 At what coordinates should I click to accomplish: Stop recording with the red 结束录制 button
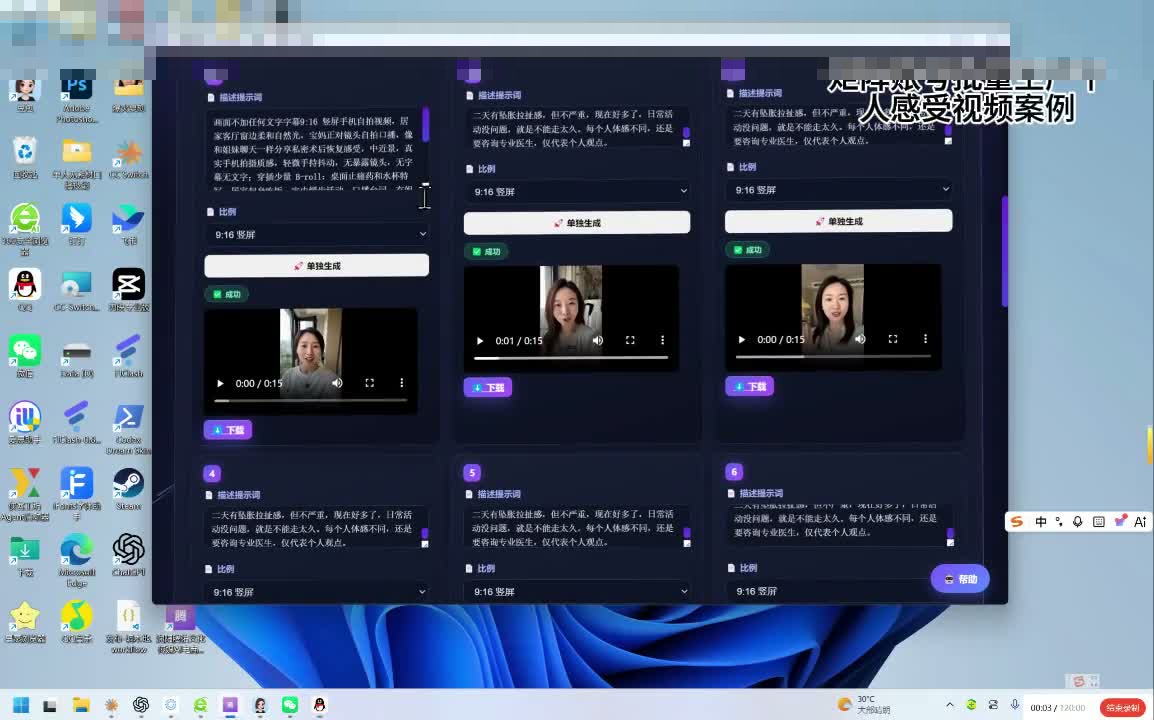tap(1122, 707)
